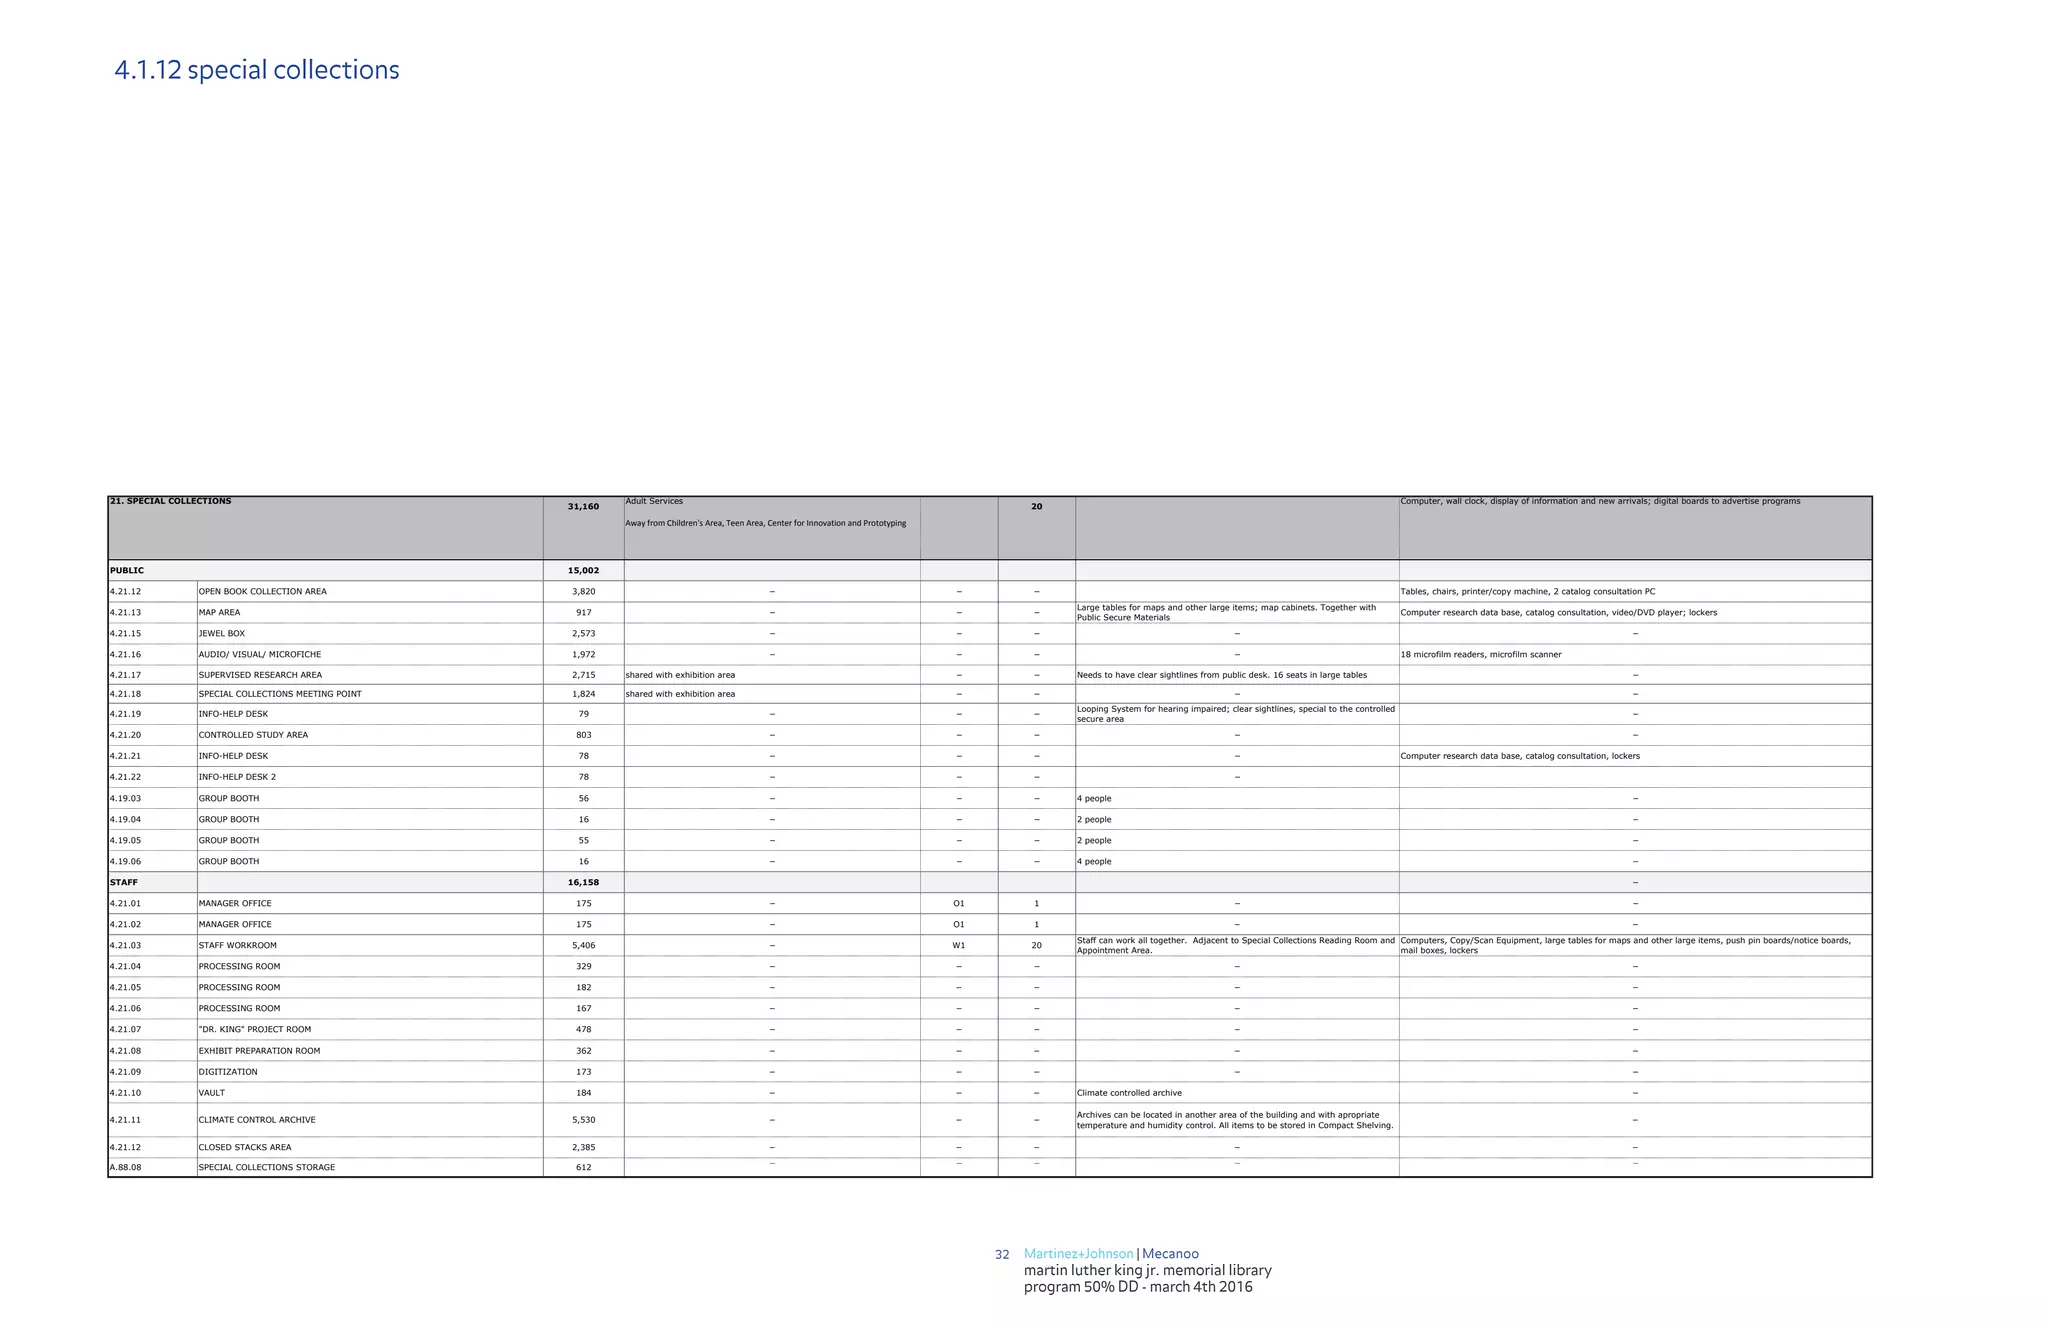Click the VAULT row name

click(x=211, y=1093)
